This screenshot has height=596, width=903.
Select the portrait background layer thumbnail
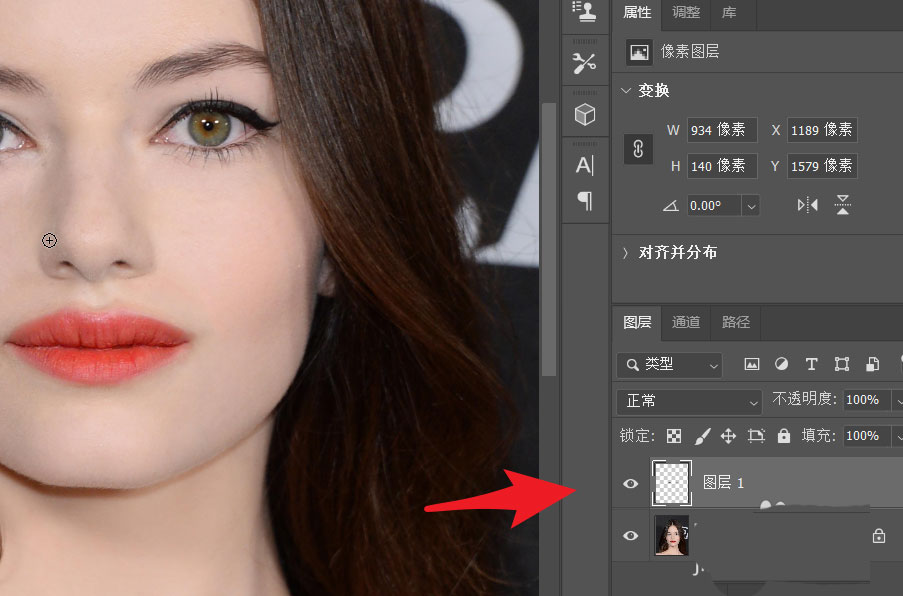click(671, 535)
